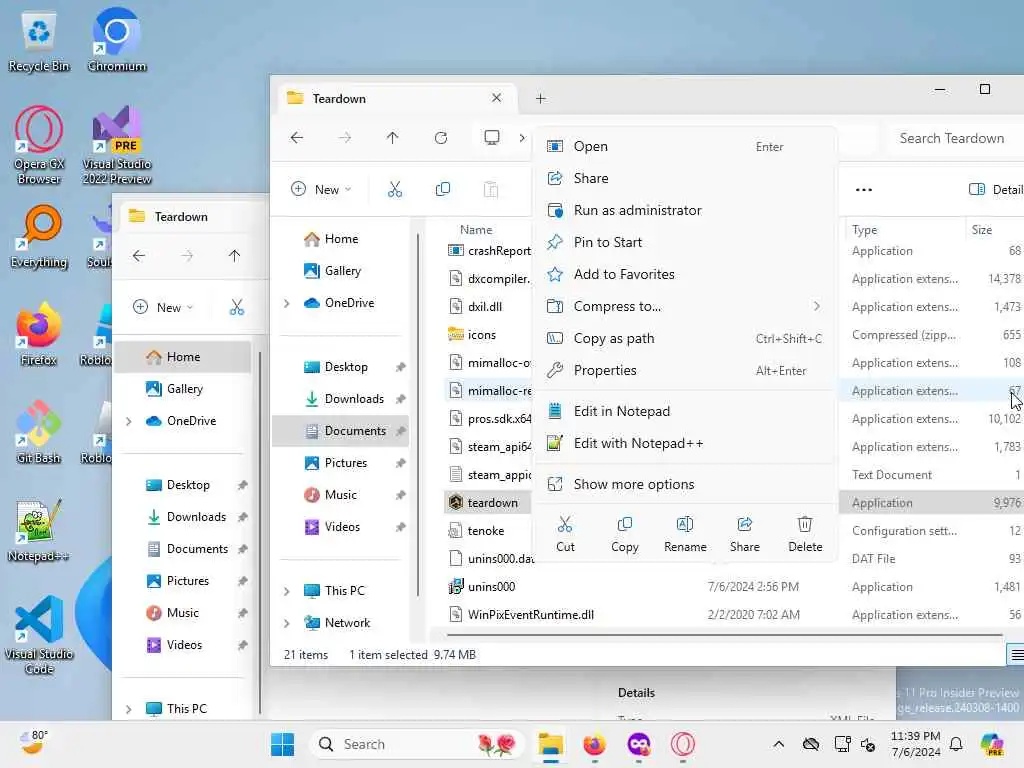Expand This PC in front window sidebar
The height and width of the screenshot is (768, 1024).
tap(287, 591)
